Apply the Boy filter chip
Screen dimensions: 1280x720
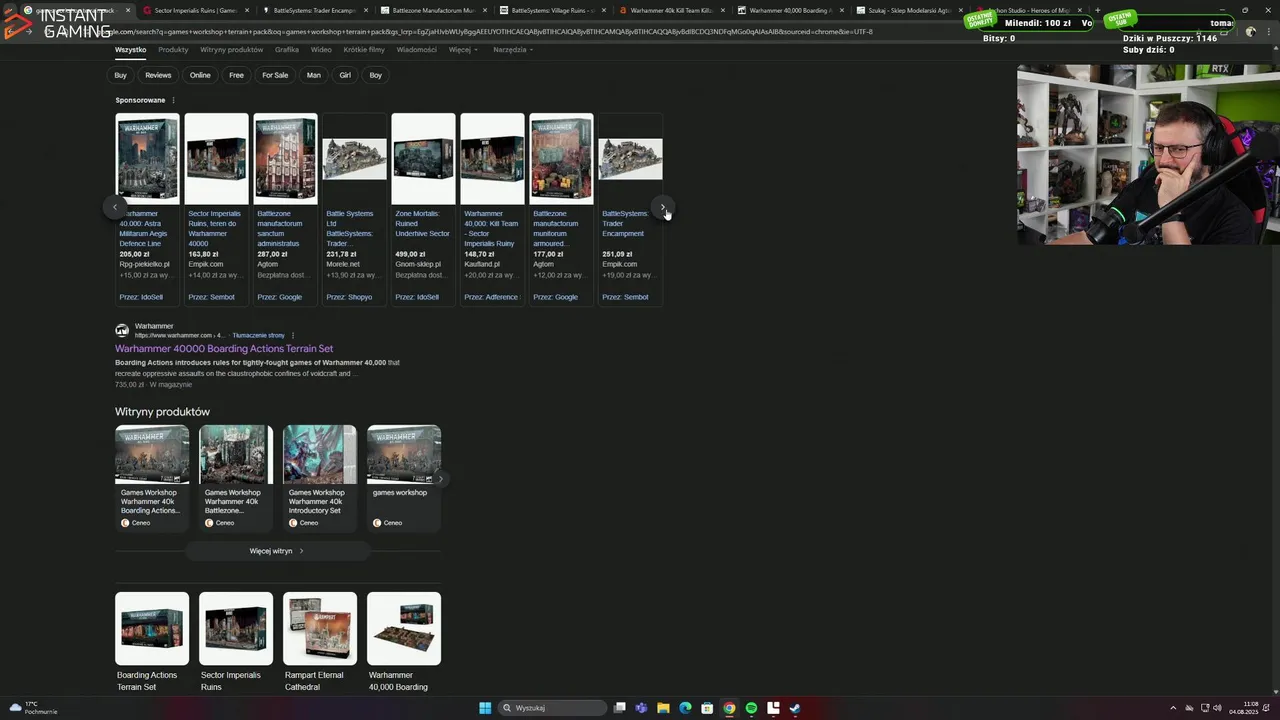pyautogui.click(x=376, y=75)
